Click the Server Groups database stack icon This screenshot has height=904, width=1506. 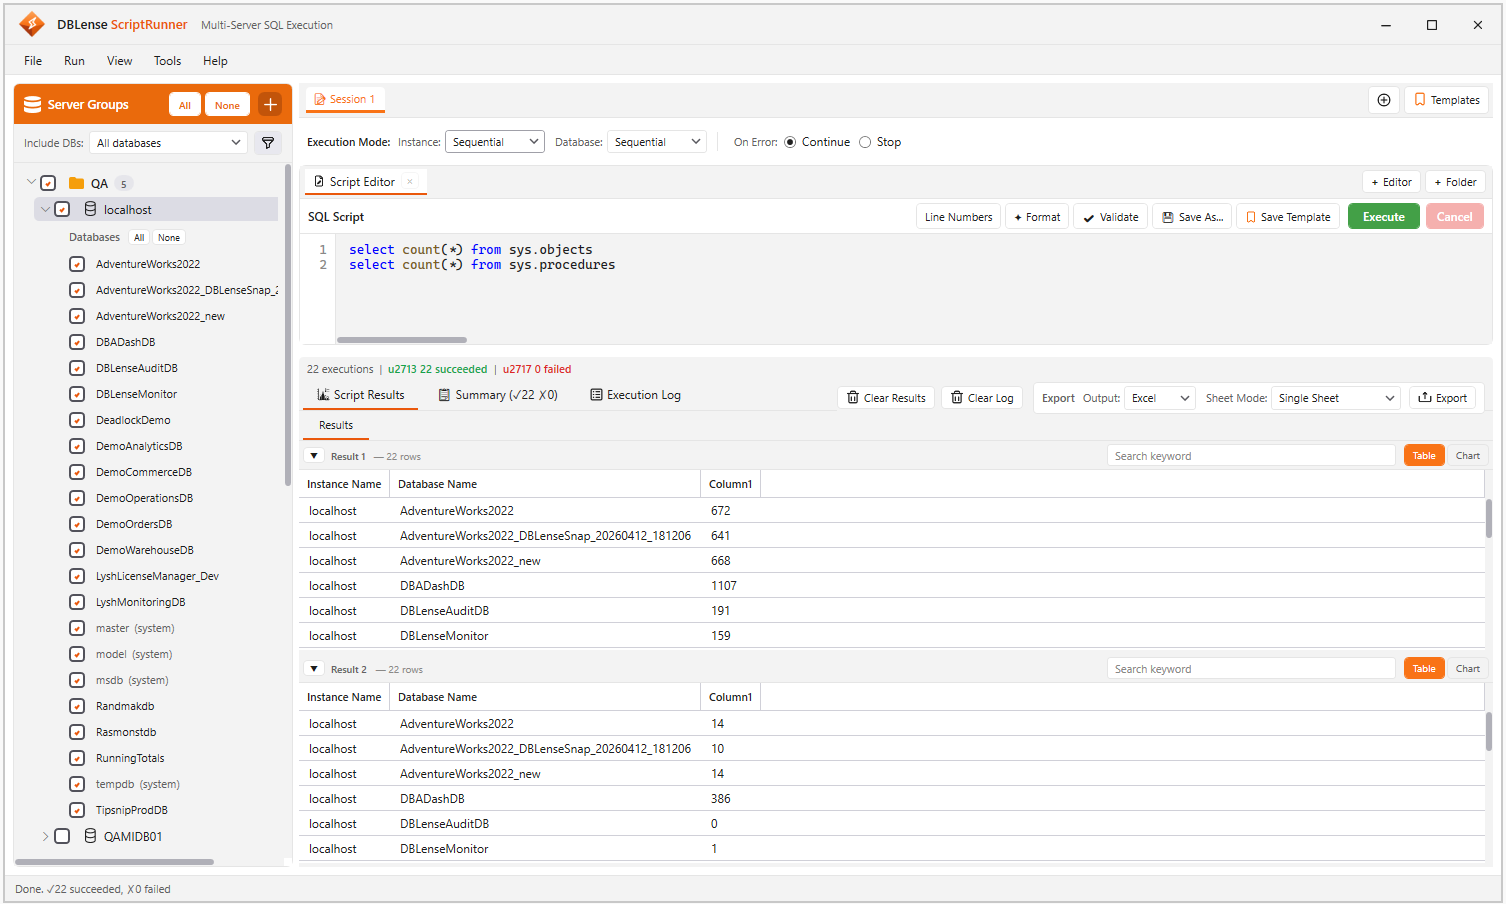pyautogui.click(x=32, y=104)
